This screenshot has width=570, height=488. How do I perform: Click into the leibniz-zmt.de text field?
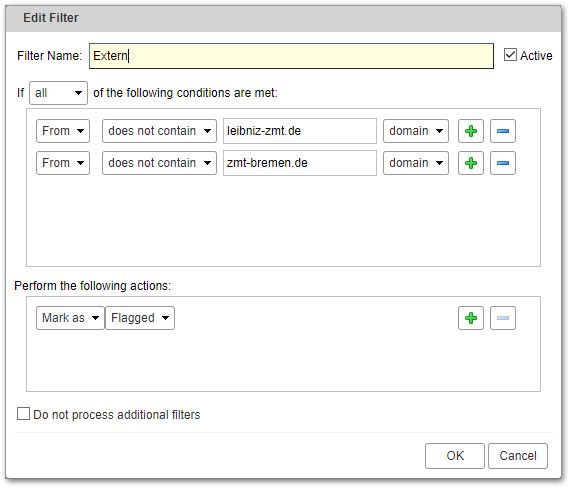tap(300, 131)
